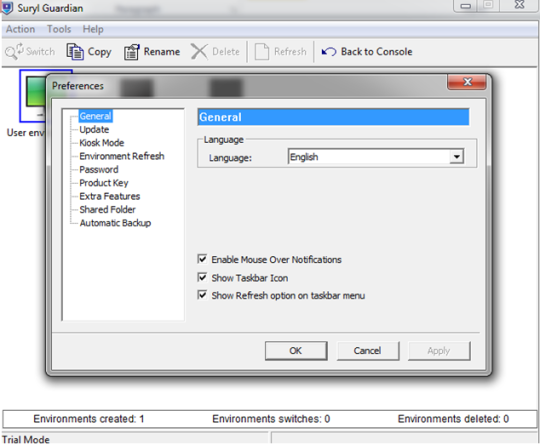
Task: Toggle Show Refresh option on taskbar menu
Action: (202, 295)
